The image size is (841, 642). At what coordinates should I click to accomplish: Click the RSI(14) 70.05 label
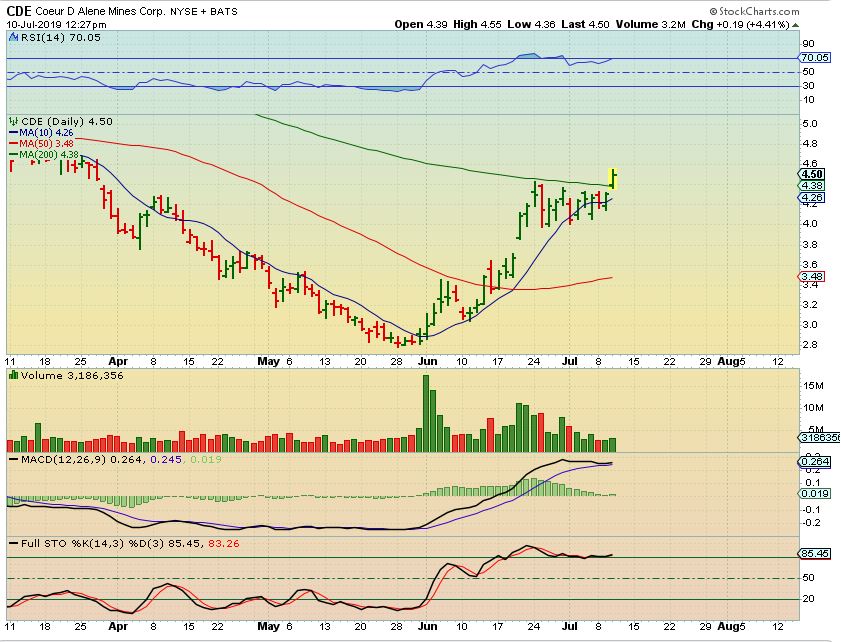(x=61, y=38)
